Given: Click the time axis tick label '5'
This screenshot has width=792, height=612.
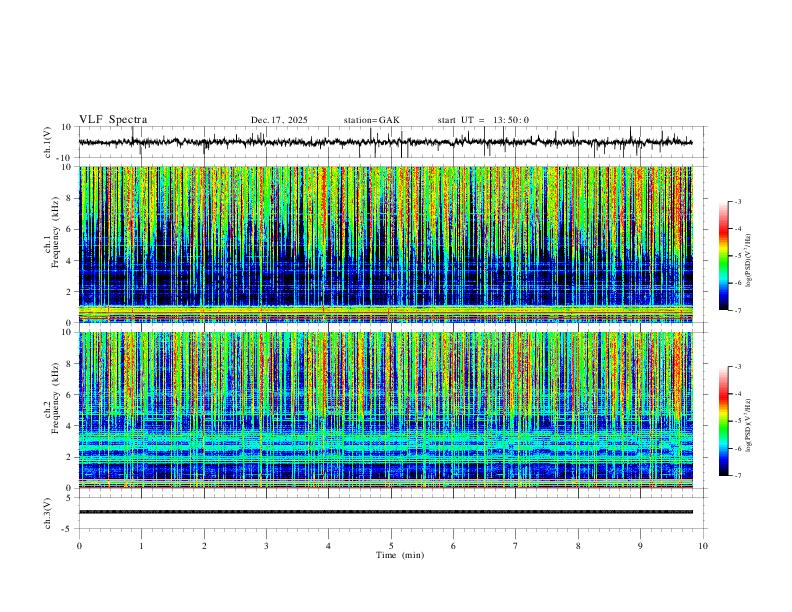Looking at the screenshot, I should click(391, 546).
